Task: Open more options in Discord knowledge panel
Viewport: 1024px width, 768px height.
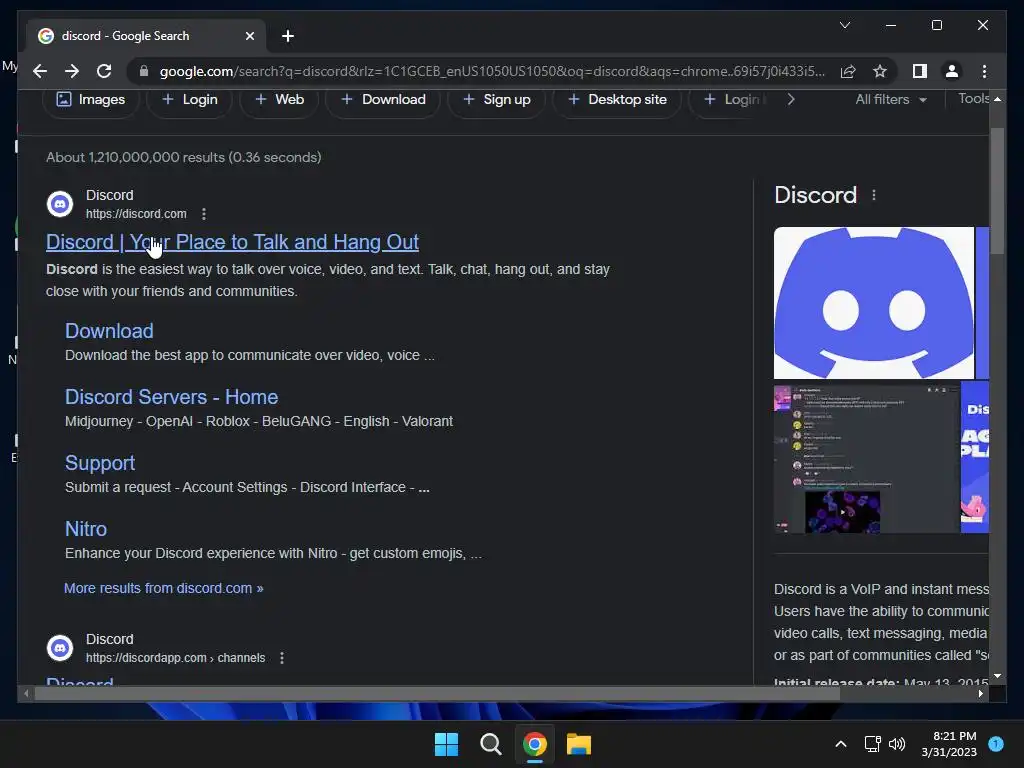Action: tap(874, 195)
